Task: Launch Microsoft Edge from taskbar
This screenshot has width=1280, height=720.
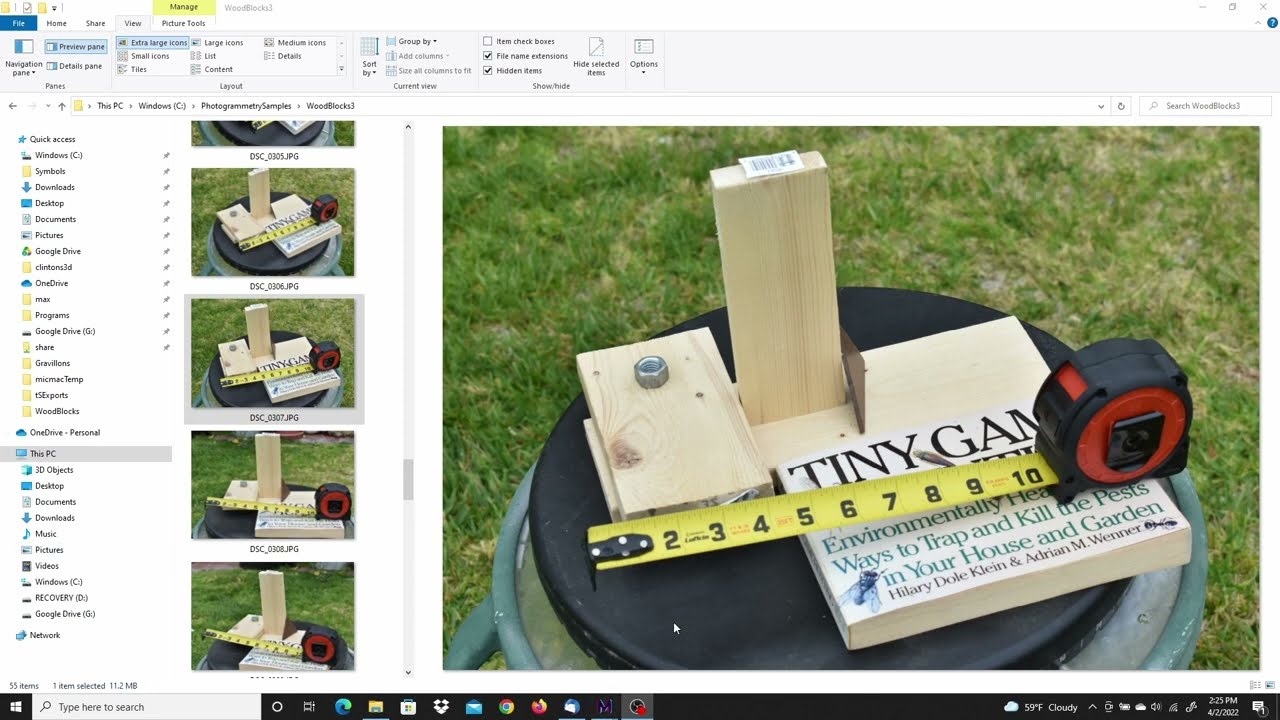Action: coord(343,707)
